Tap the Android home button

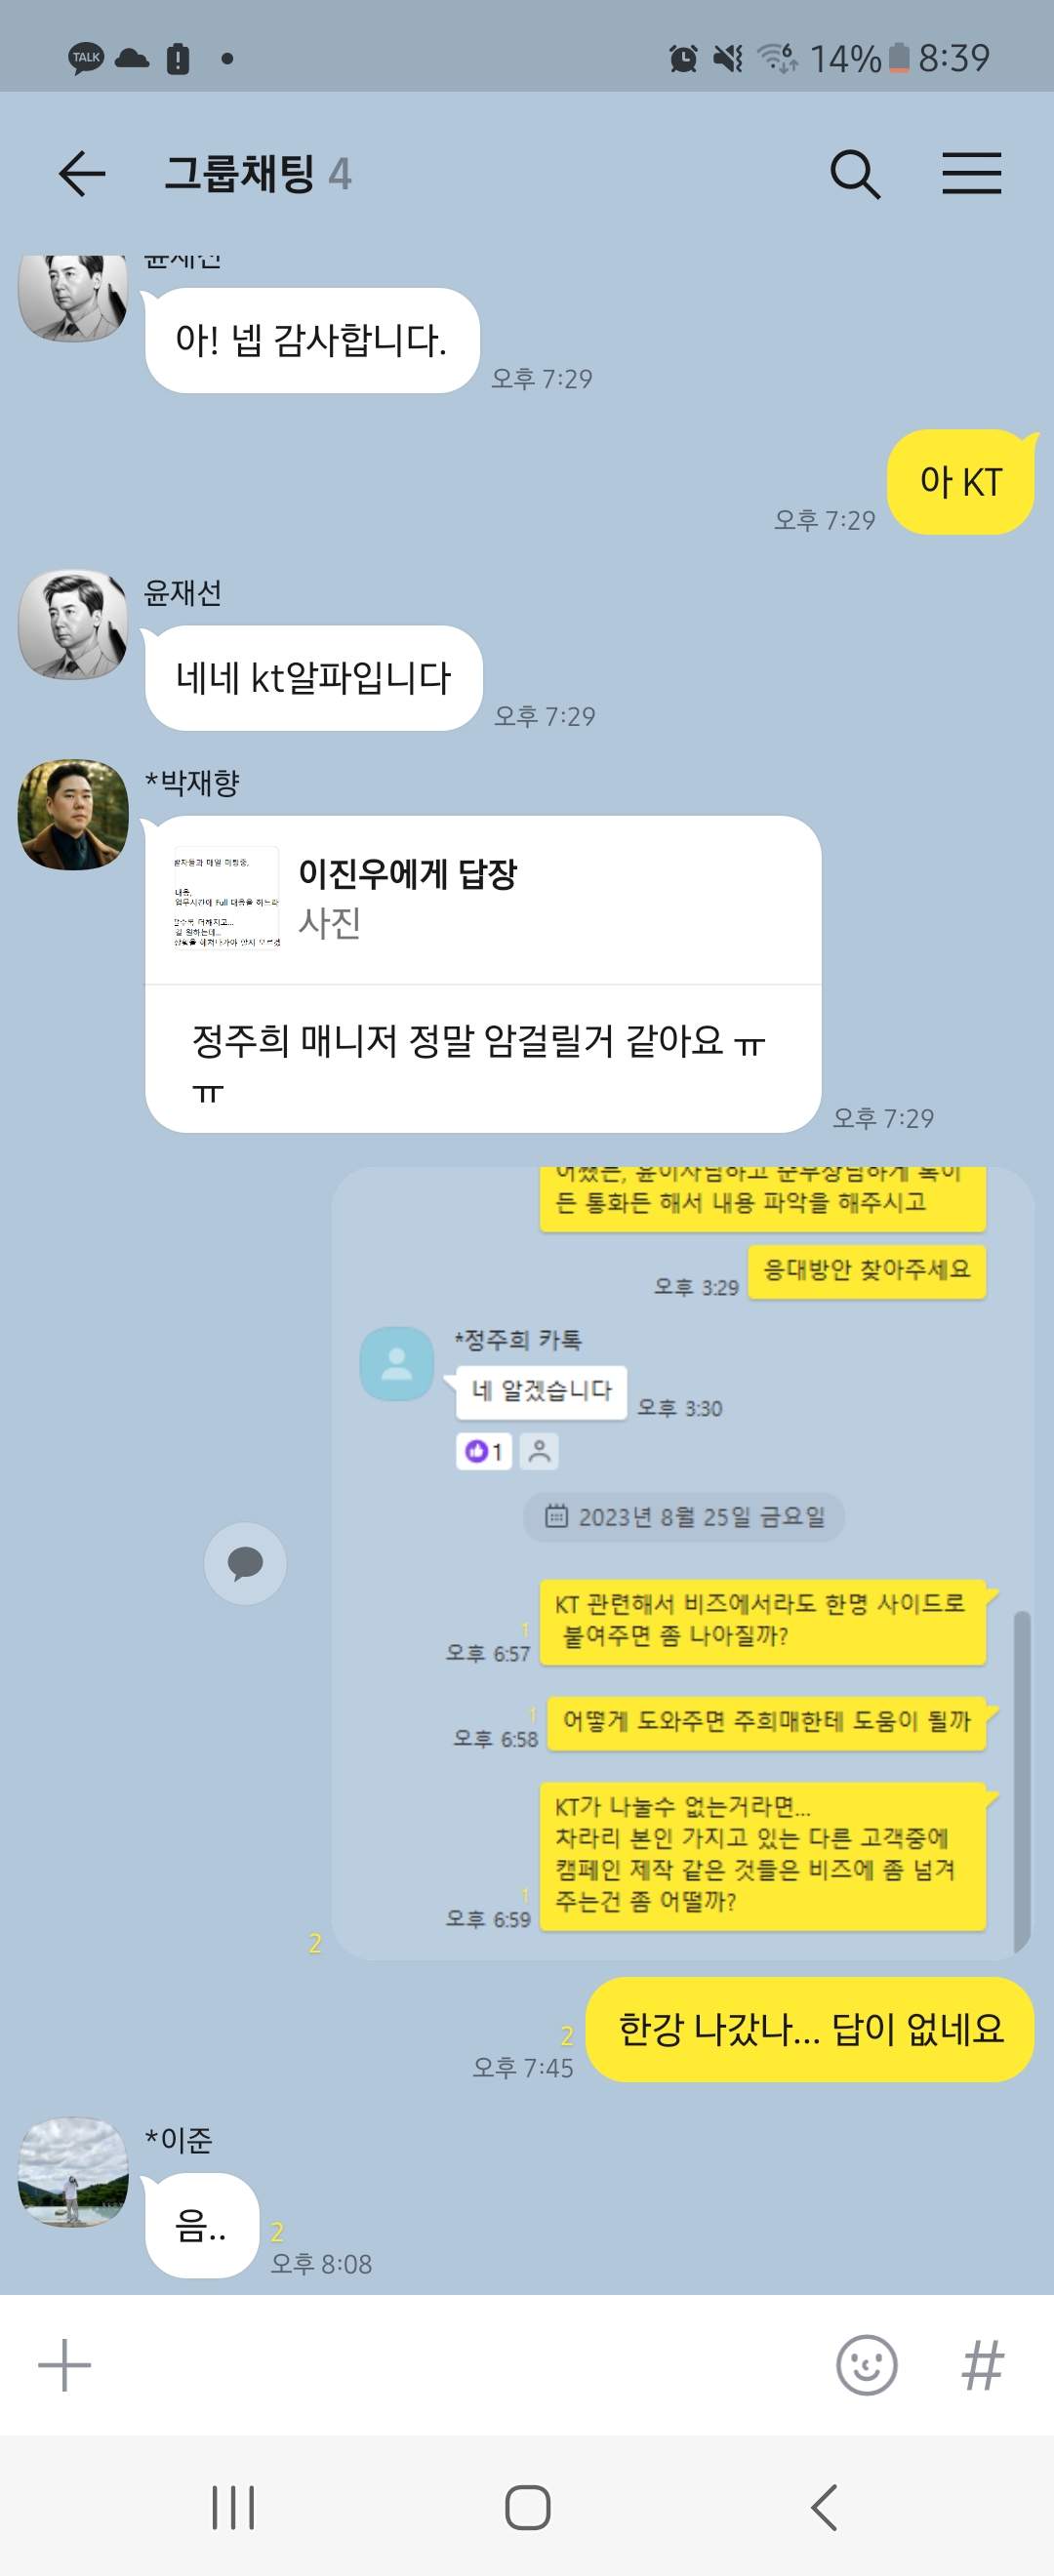point(527,2508)
